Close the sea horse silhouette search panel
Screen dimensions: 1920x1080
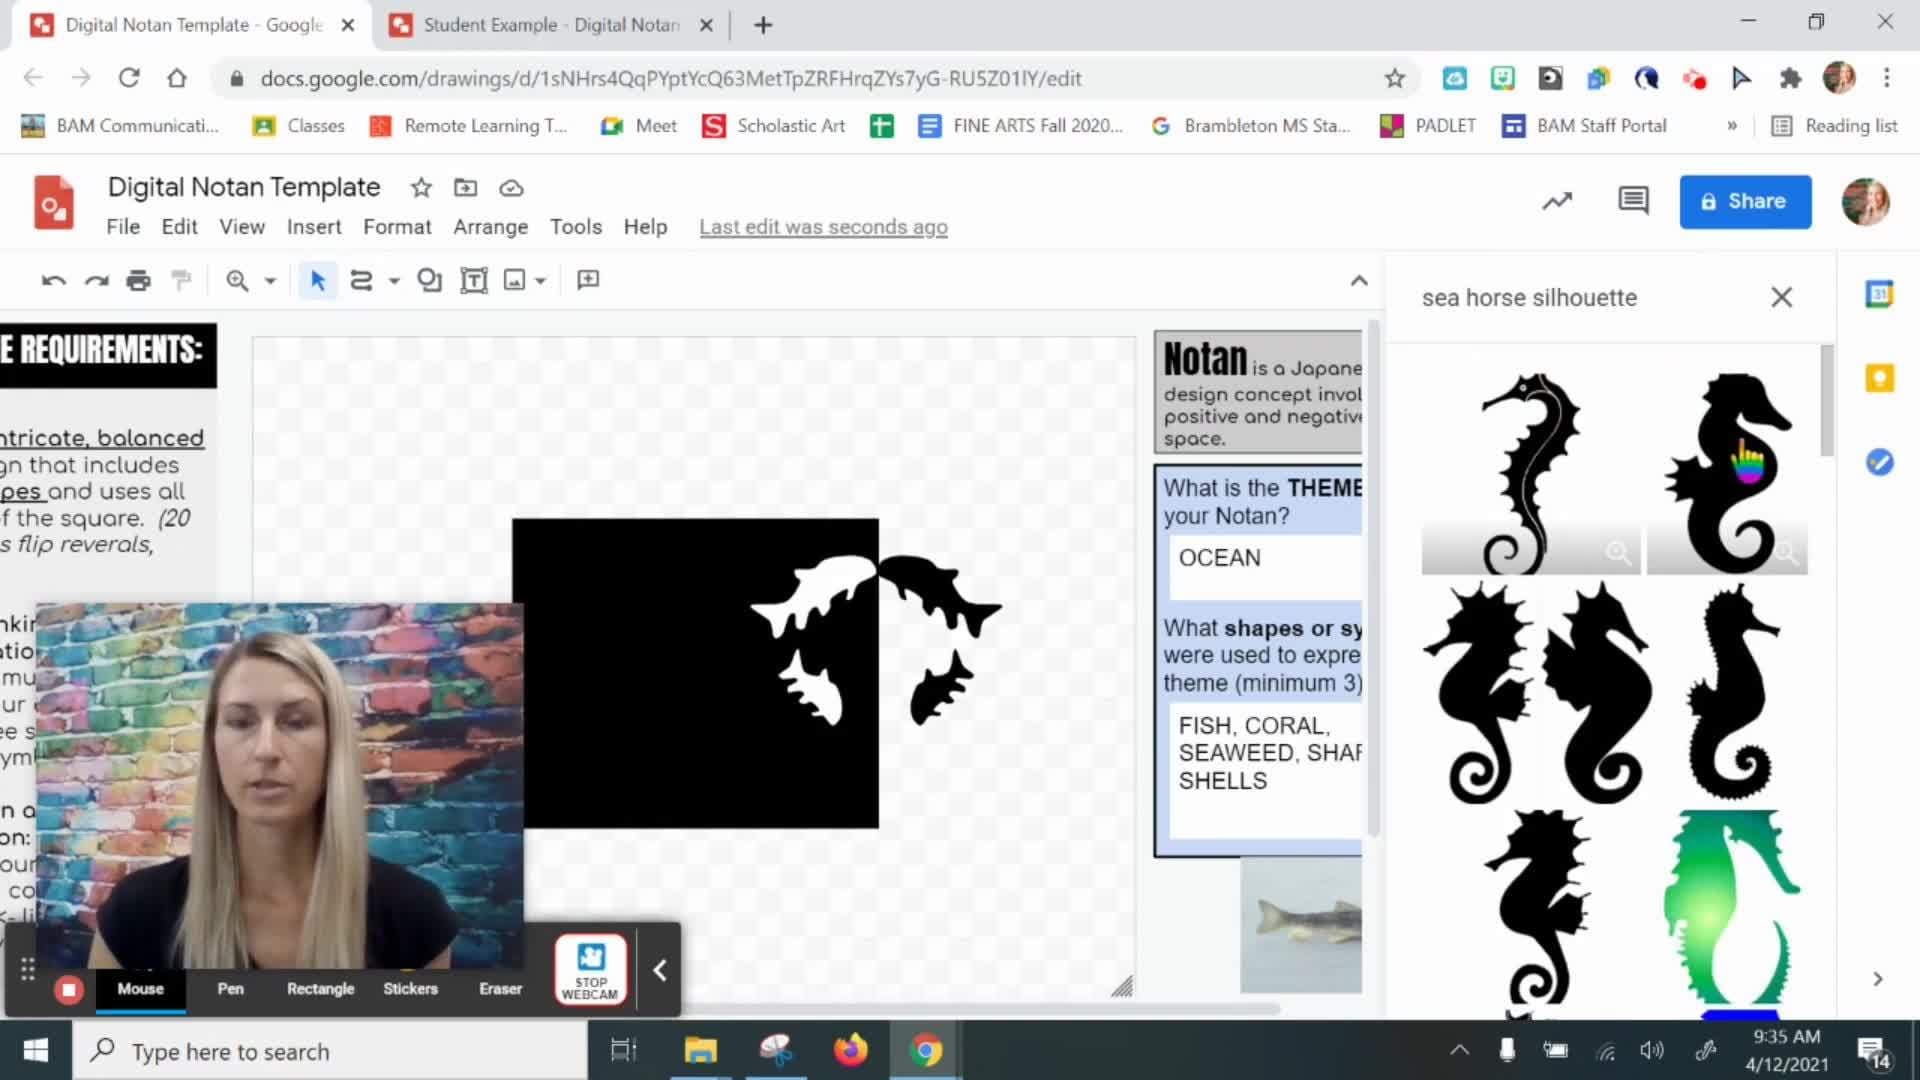point(1782,297)
